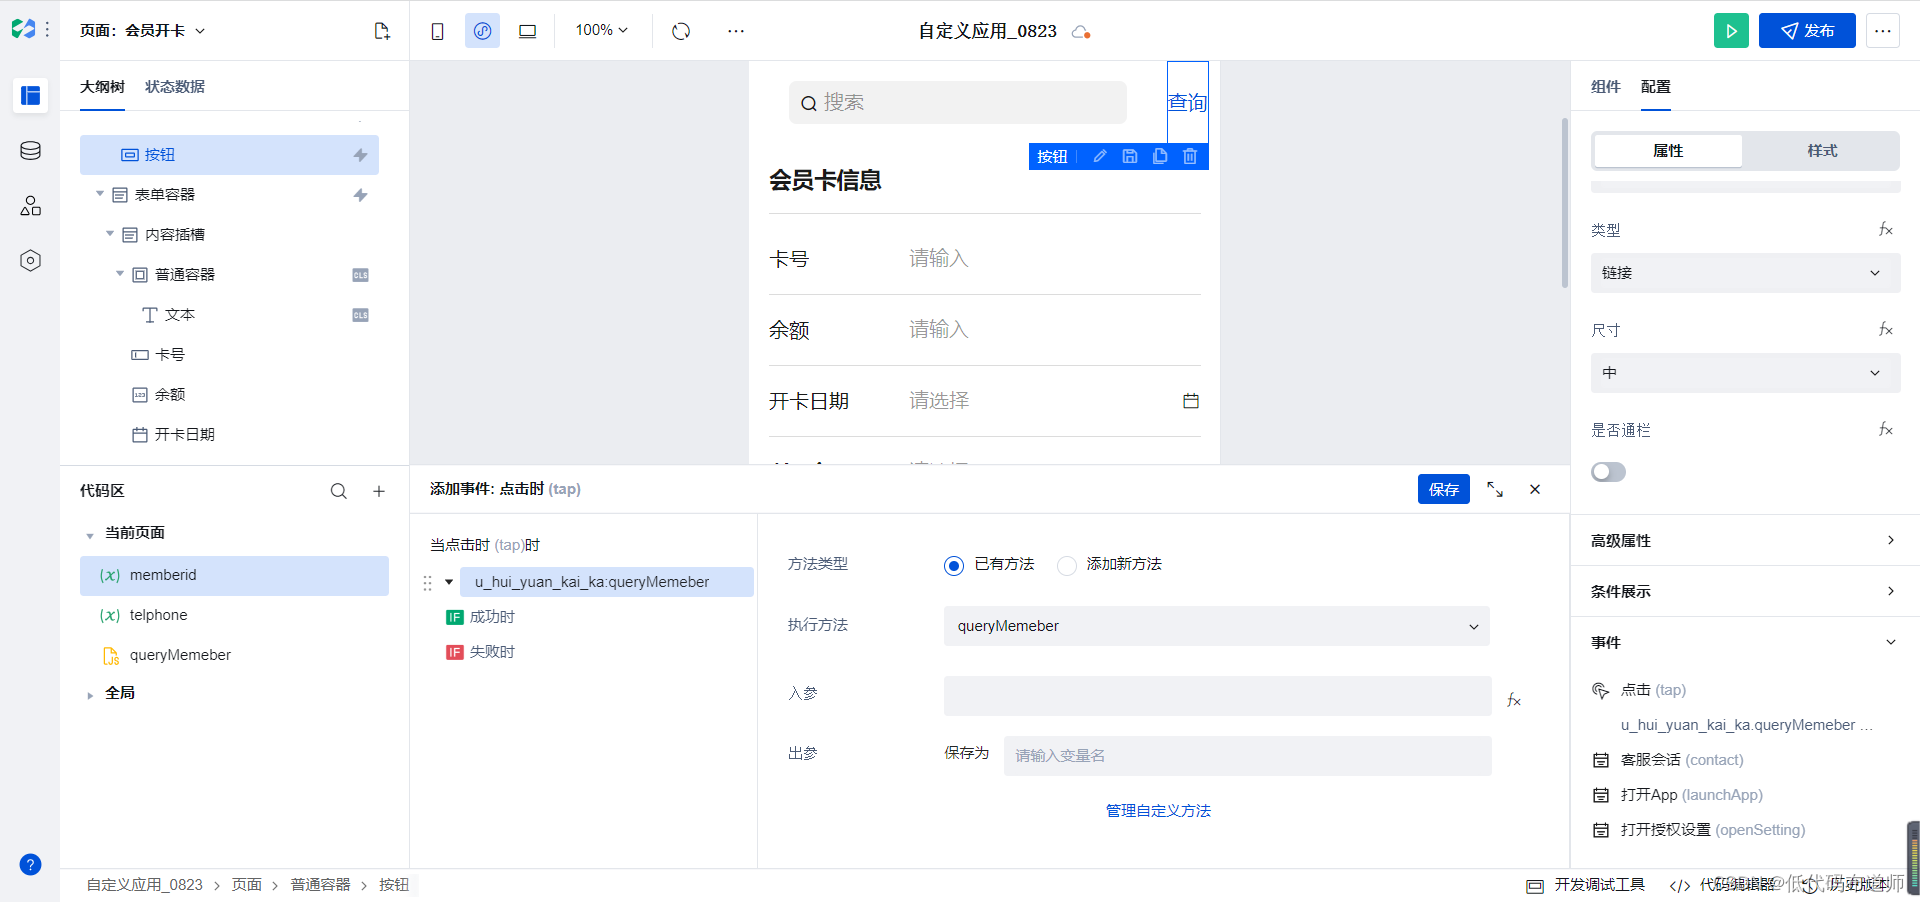Viewport: 1920px width, 902px height.
Task: Open the users and roles sidebar icon
Action: (x=30, y=206)
